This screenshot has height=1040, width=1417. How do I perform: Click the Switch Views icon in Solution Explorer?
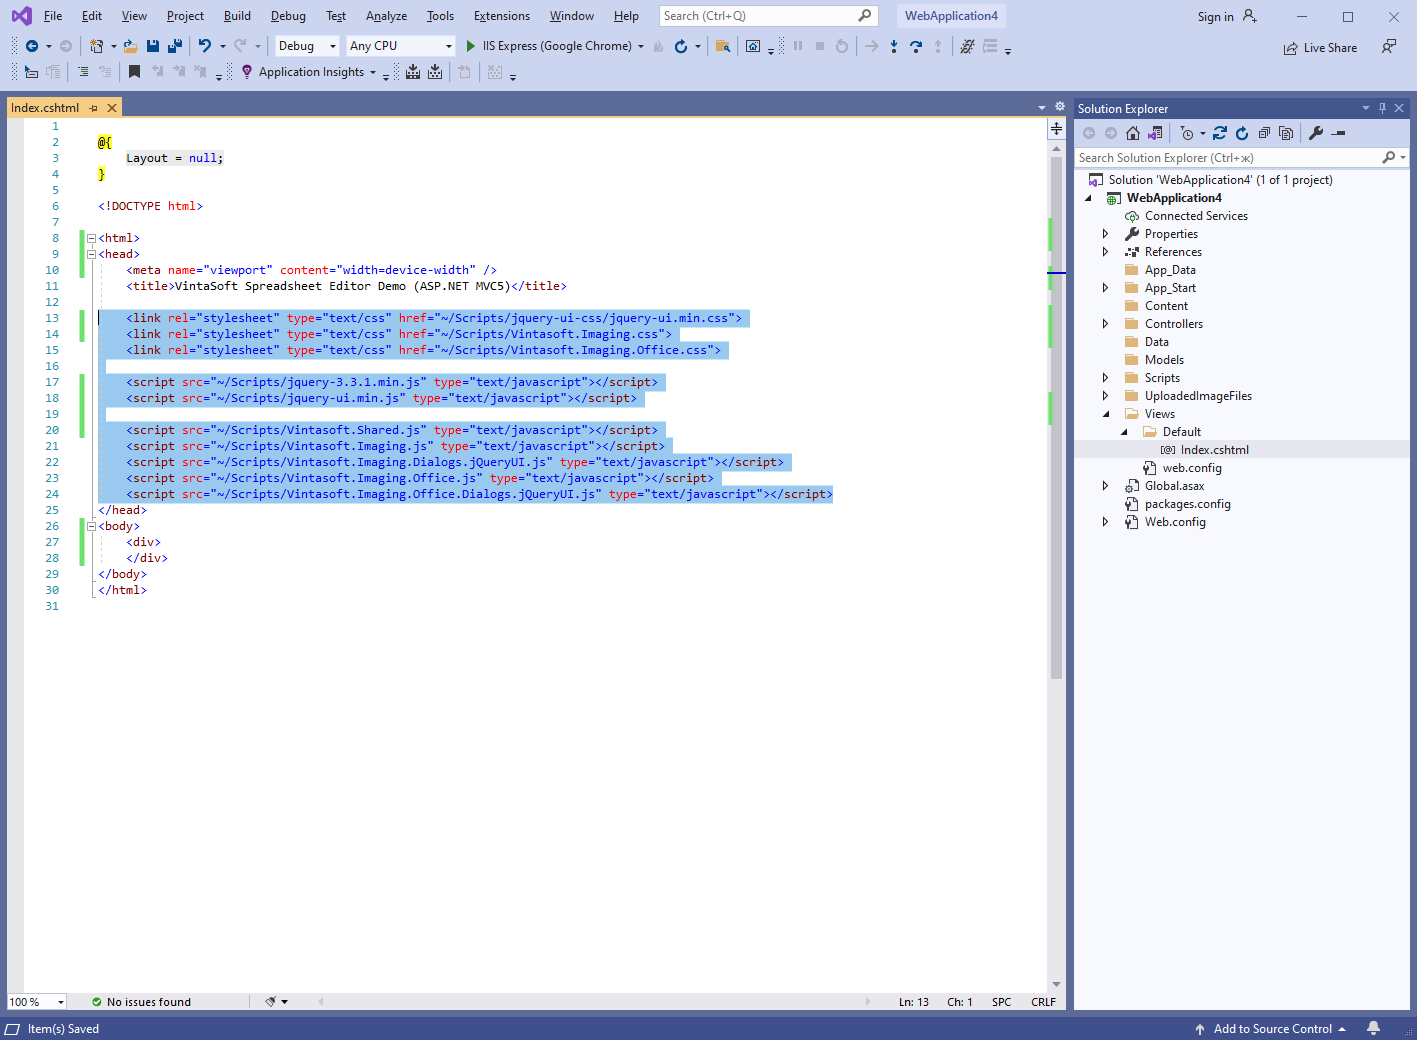pyautogui.click(x=1156, y=133)
